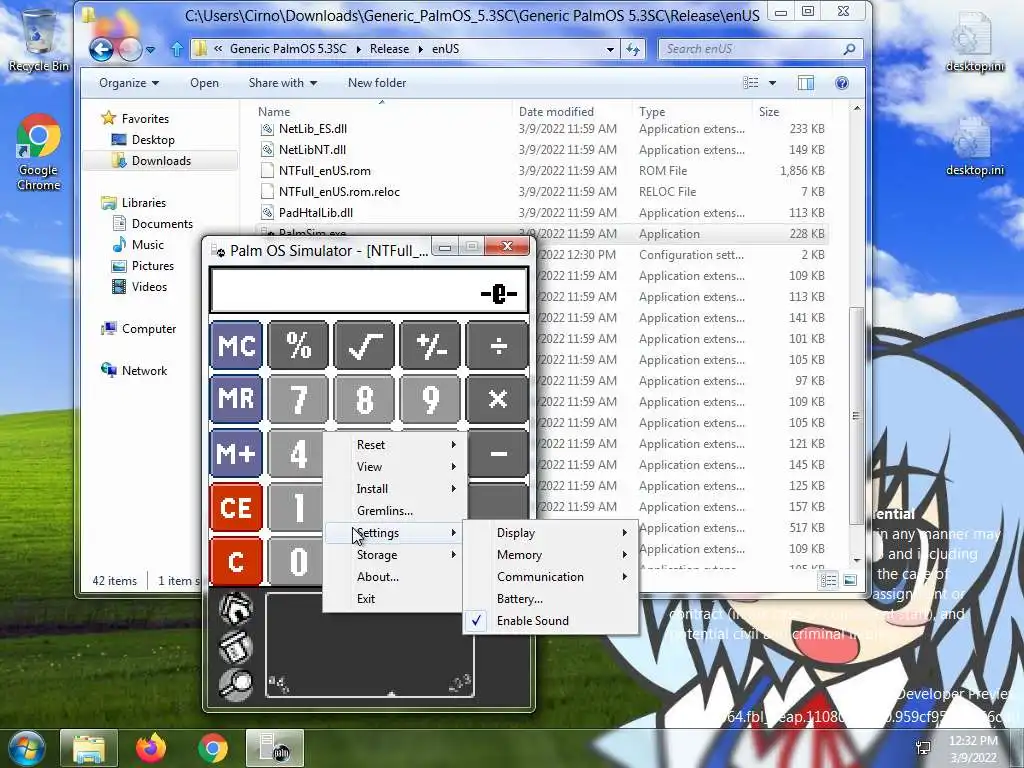This screenshot has height=768, width=1024.
Task: Tap the Palm Home silkscreen icon
Action: click(x=236, y=608)
